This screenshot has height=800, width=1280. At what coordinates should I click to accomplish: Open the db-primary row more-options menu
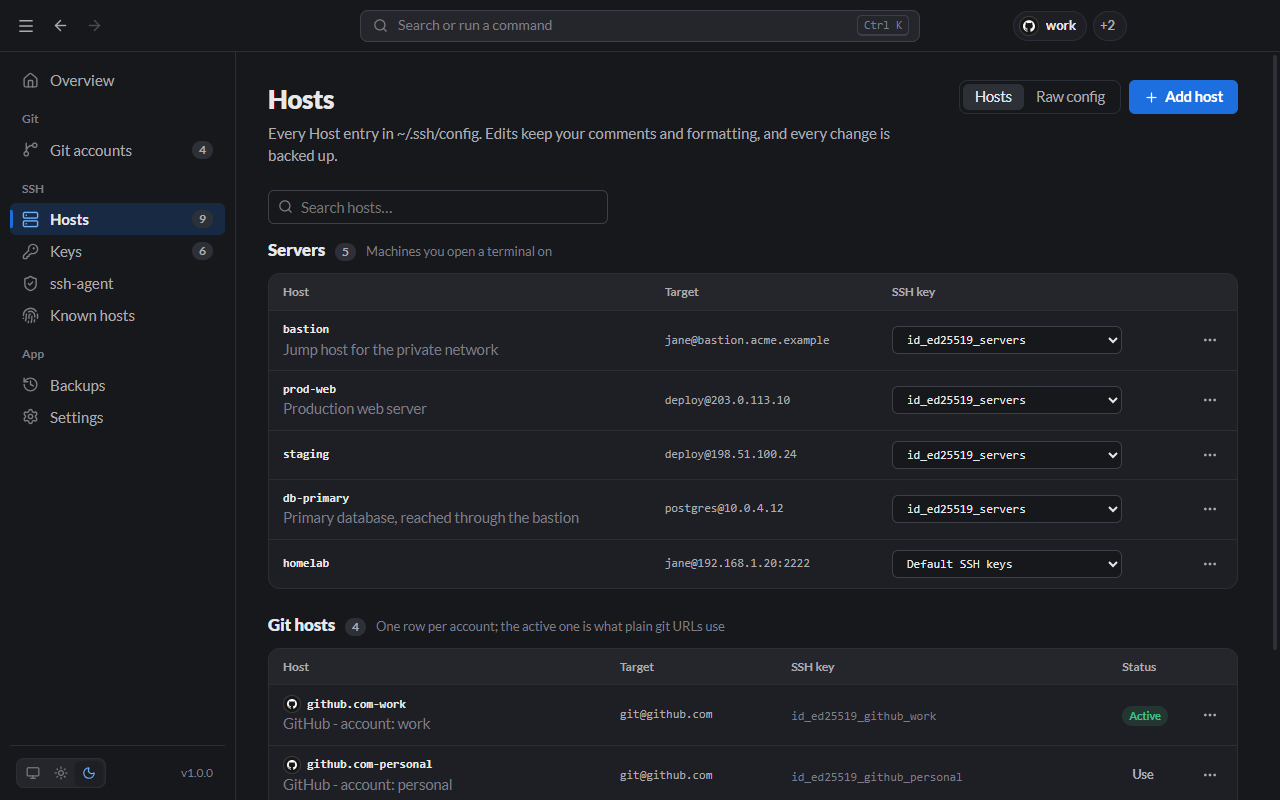1210,509
